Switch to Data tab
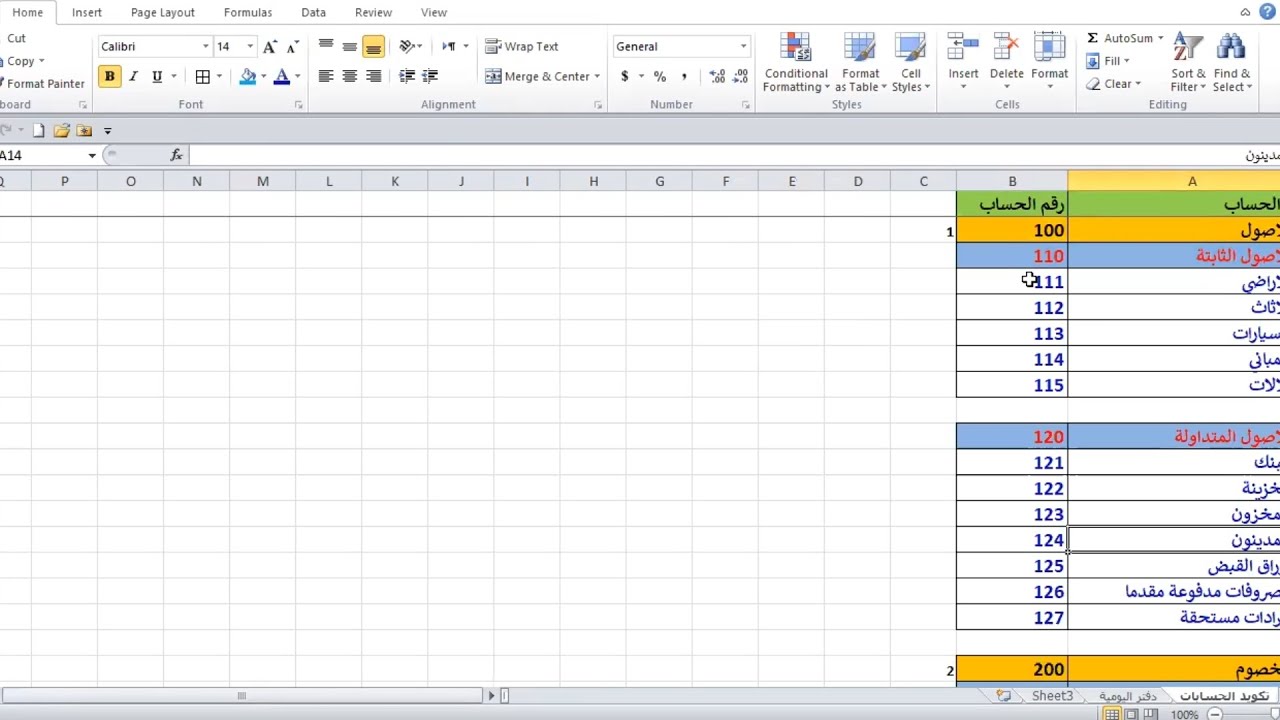This screenshot has width=1280, height=720. [313, 12]
